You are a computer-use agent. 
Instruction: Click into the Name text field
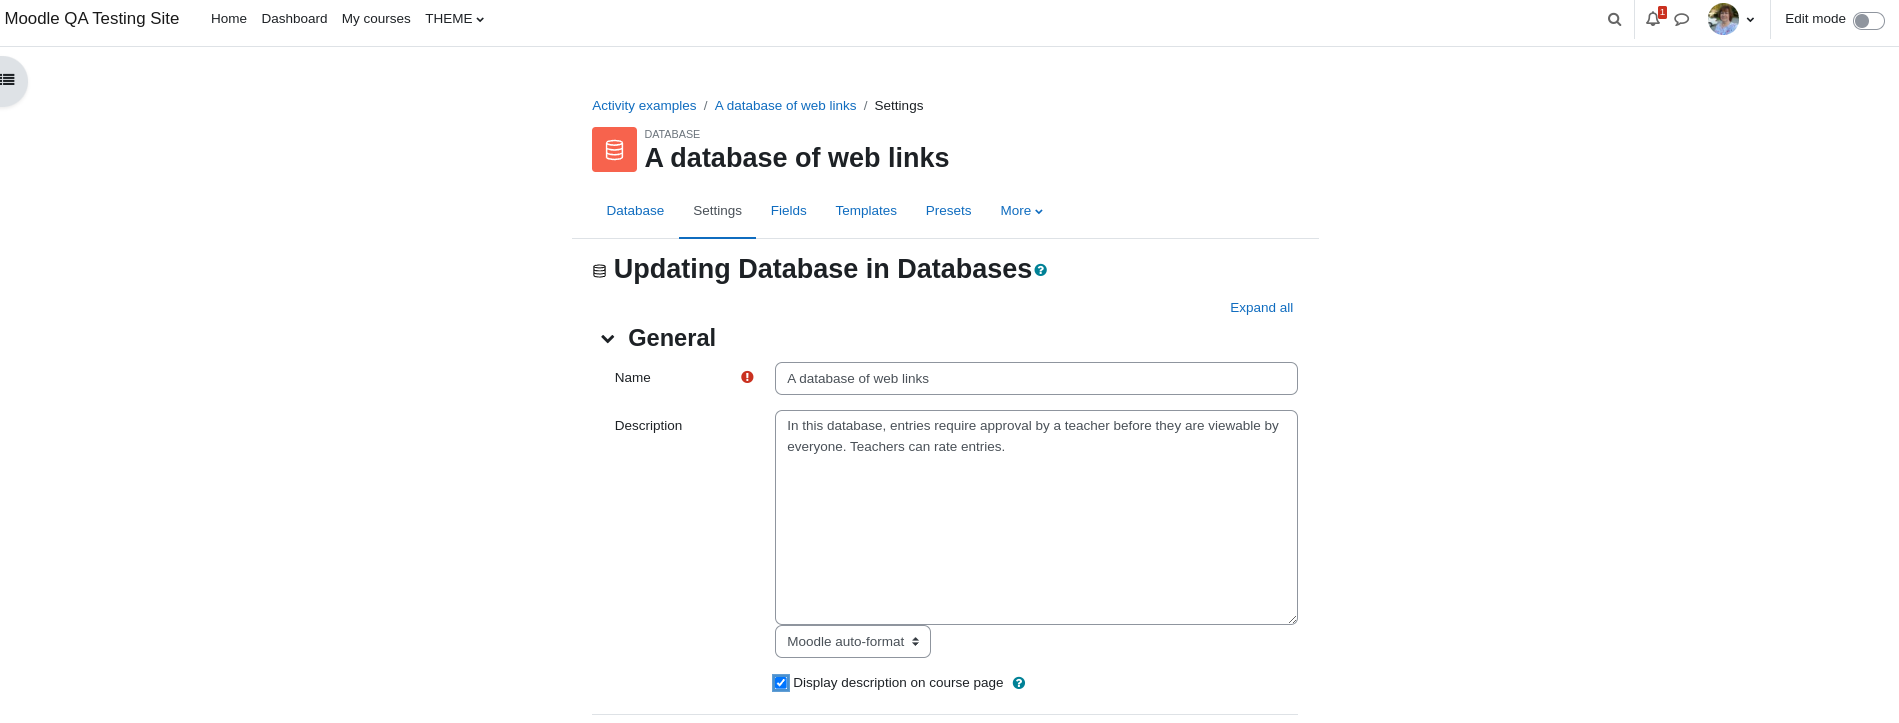pyautogui.click(x=1036, y=379)
